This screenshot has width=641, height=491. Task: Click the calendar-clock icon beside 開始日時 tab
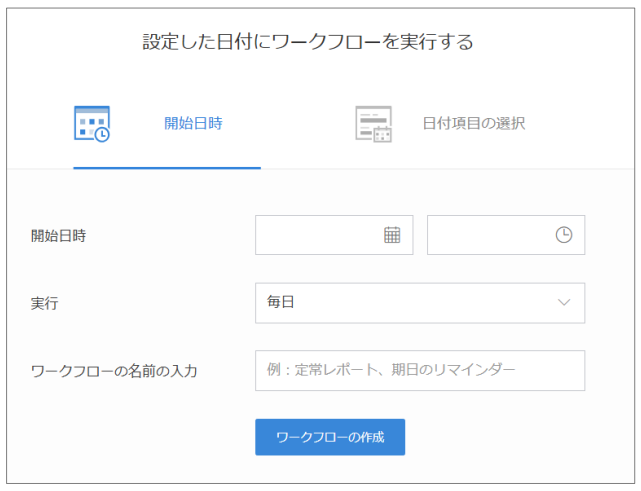point(92,124)
